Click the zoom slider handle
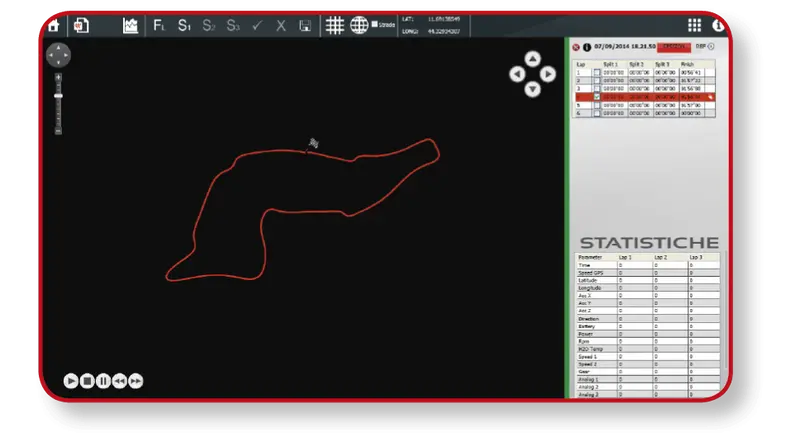Image resolution: width=800 pixels, height=442 pixels. 58,96
